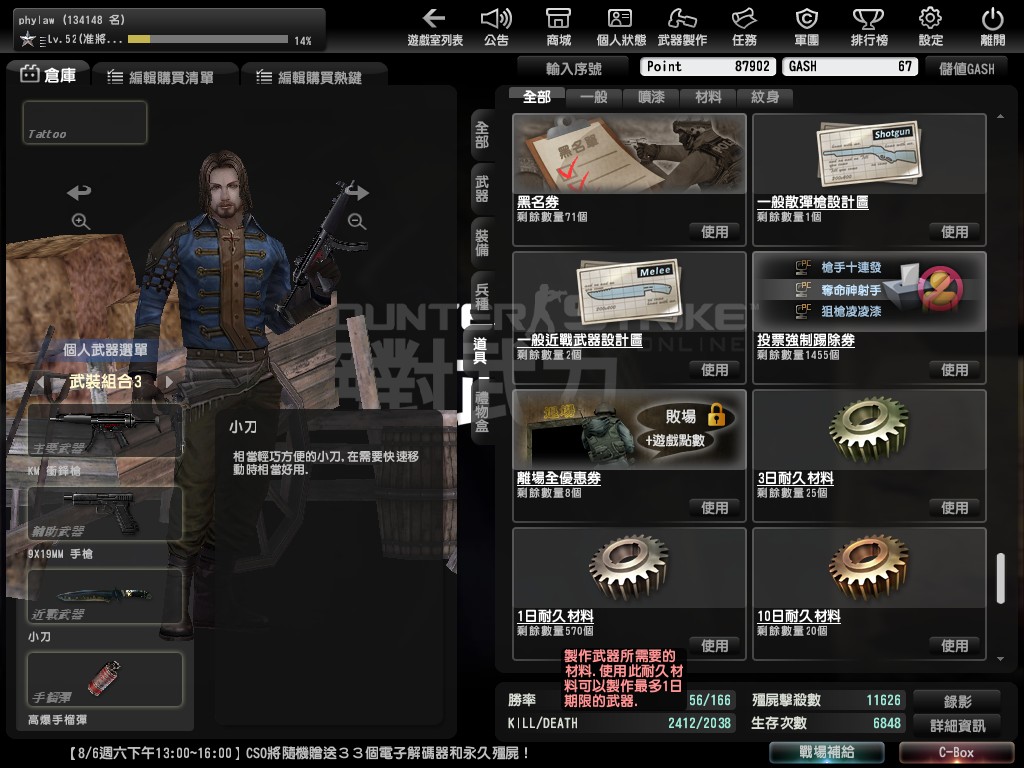1024x768 pixels.
Task: Use the leave-room coupon (離場全優惠券)
Action: (714, 507)
